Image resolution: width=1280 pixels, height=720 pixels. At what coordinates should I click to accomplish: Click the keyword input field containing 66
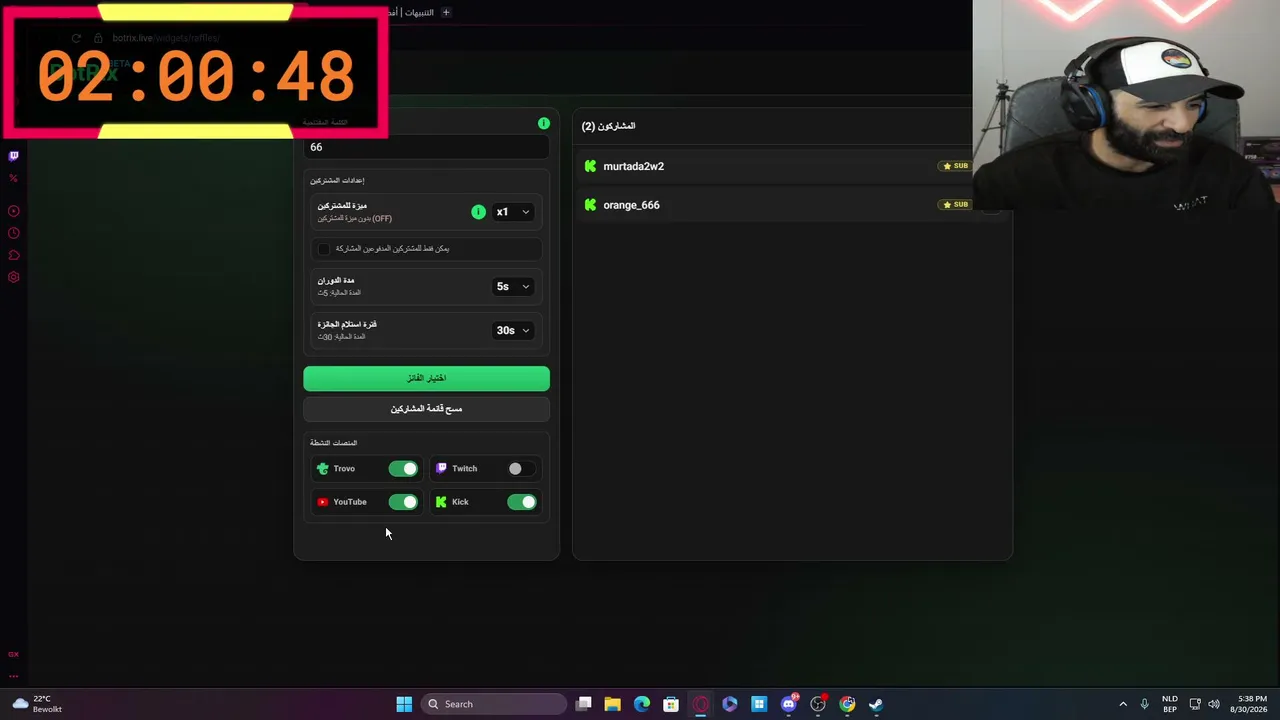pyautogui.click(x=427, y=147)
